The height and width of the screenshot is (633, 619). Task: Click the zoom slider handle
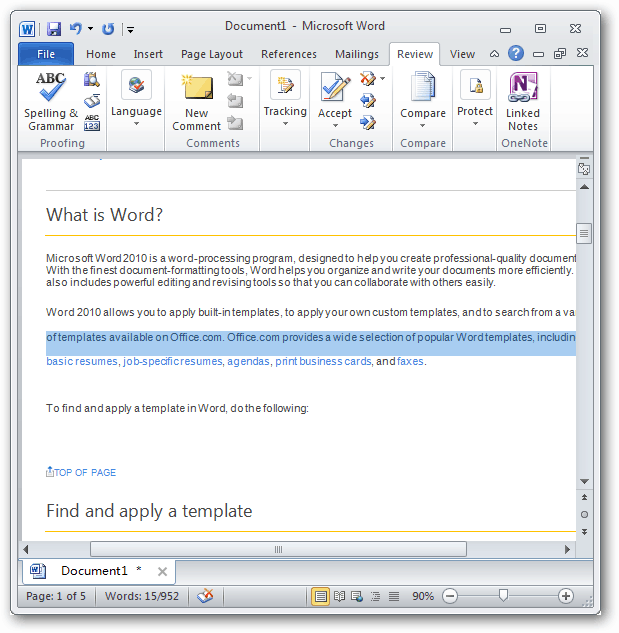[x=503, y=596]
